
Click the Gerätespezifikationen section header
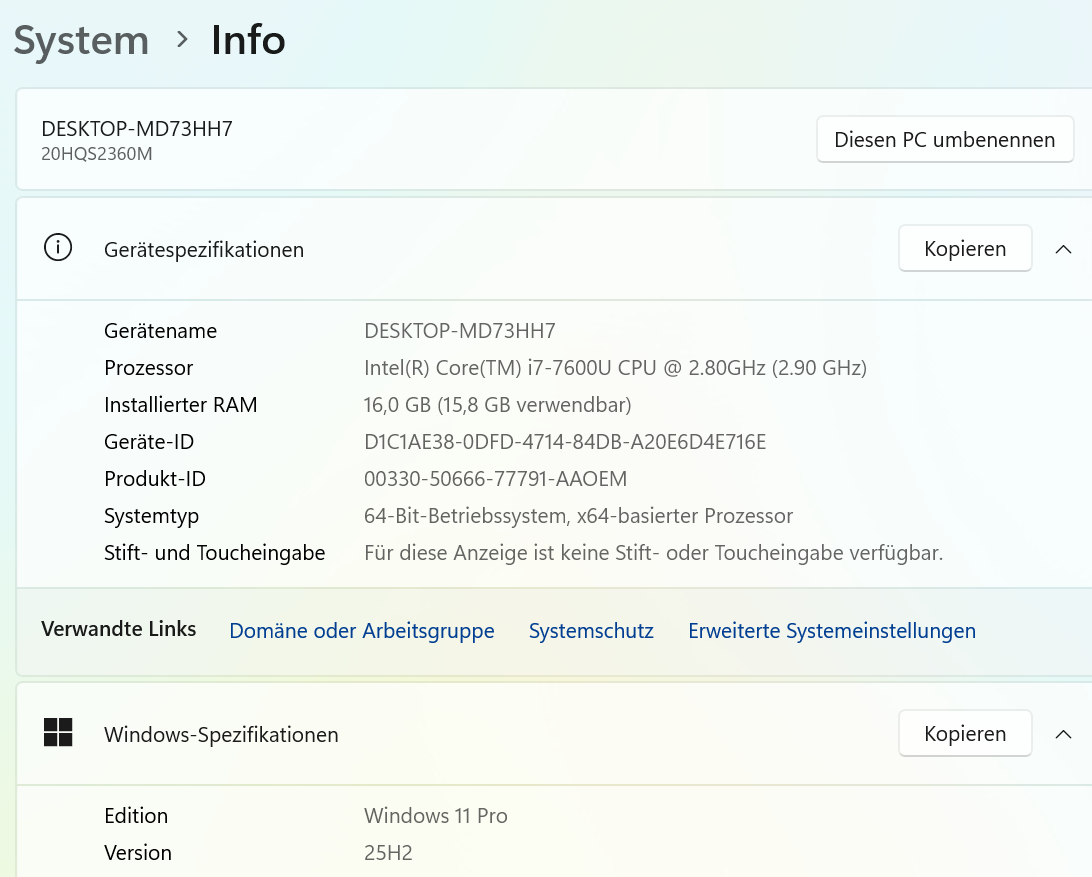tap(554, 249)
